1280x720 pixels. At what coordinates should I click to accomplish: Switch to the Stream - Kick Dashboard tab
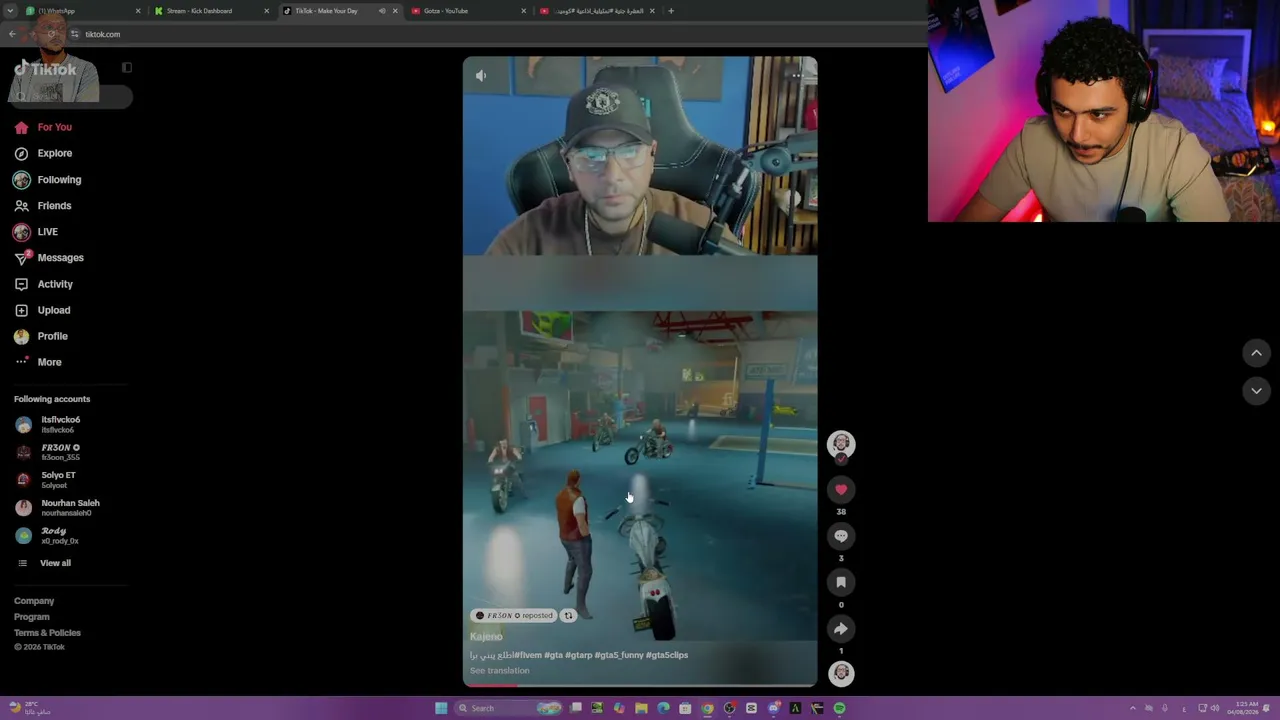[x=212, y=11]
